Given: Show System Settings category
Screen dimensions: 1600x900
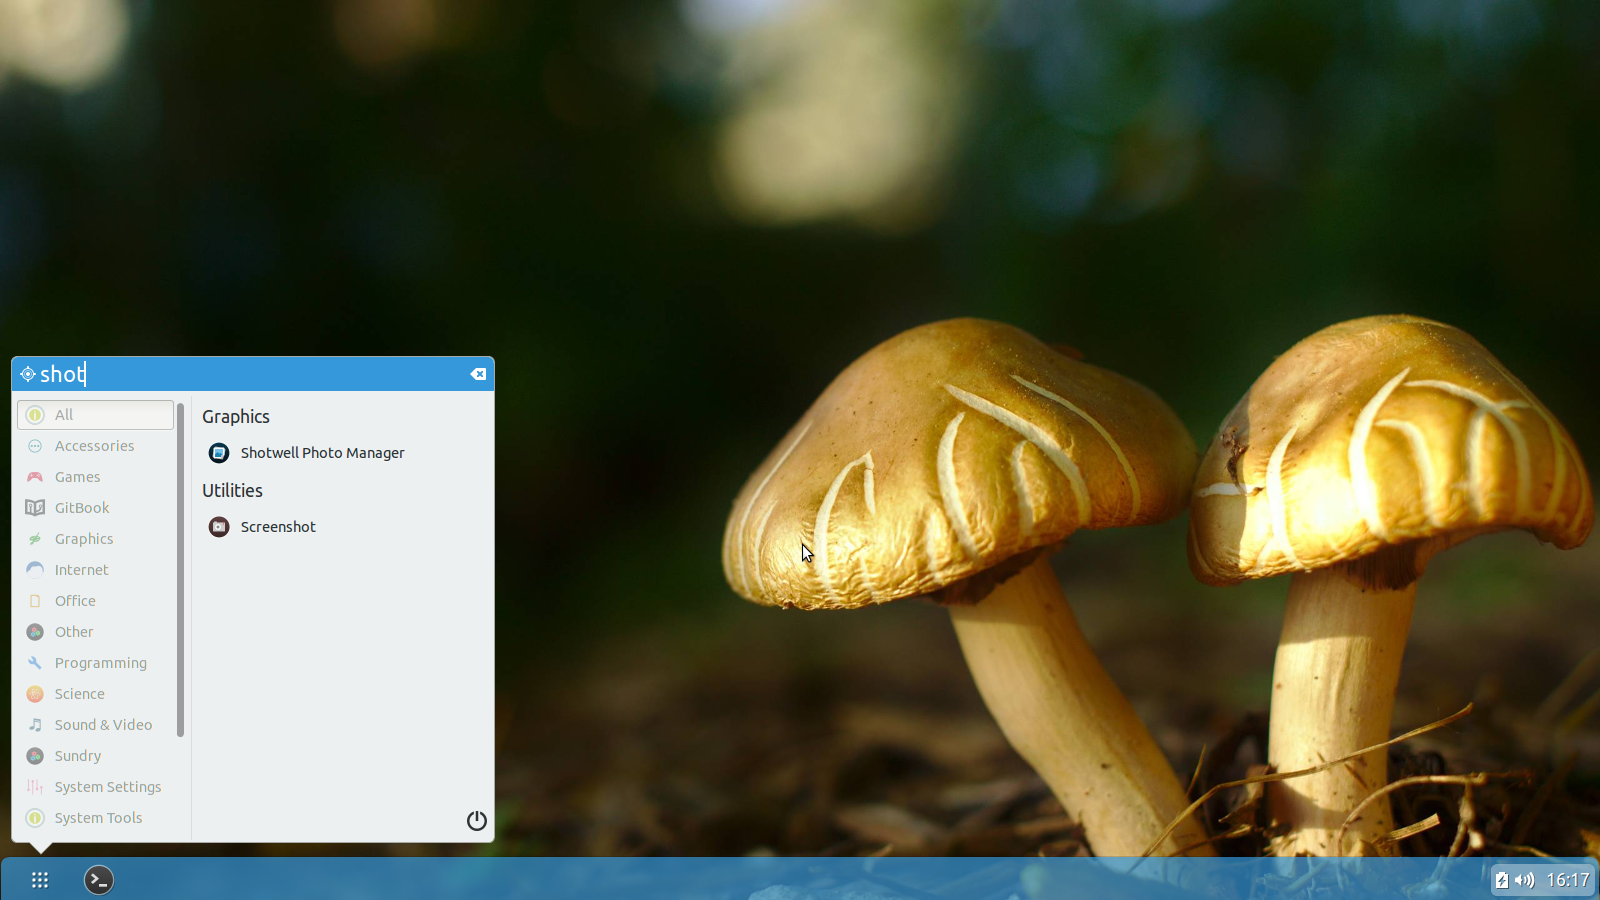Looking at the screenshot, I should click(95, 787).
